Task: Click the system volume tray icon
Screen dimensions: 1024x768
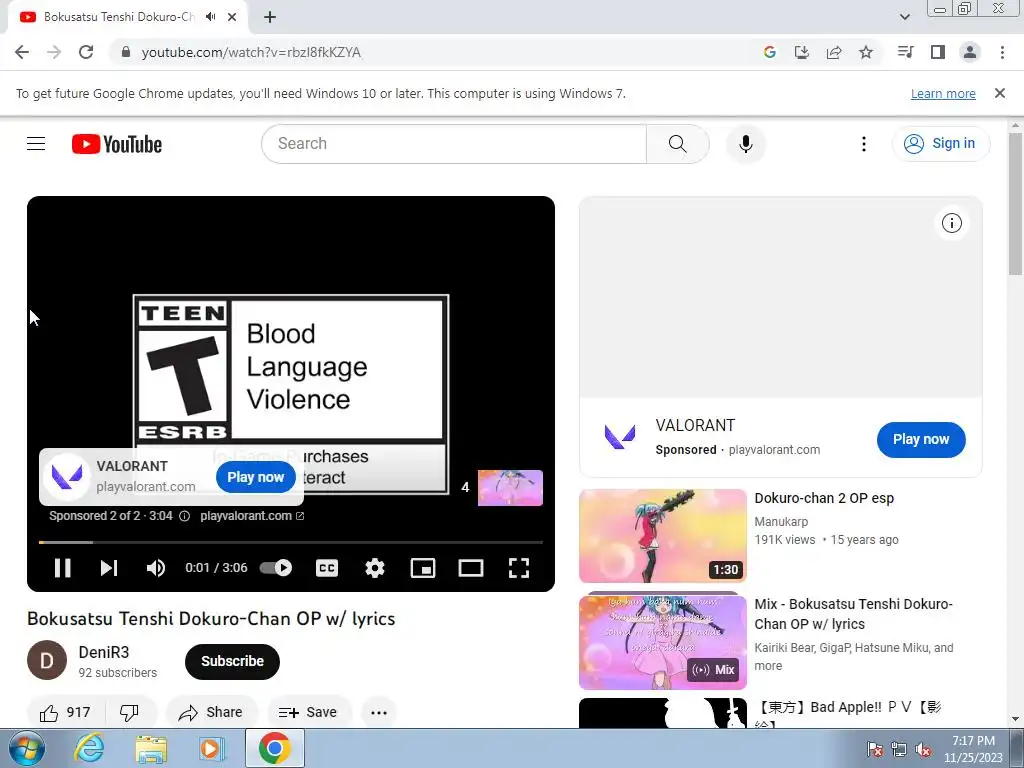Action: click(x=923, y=750)
